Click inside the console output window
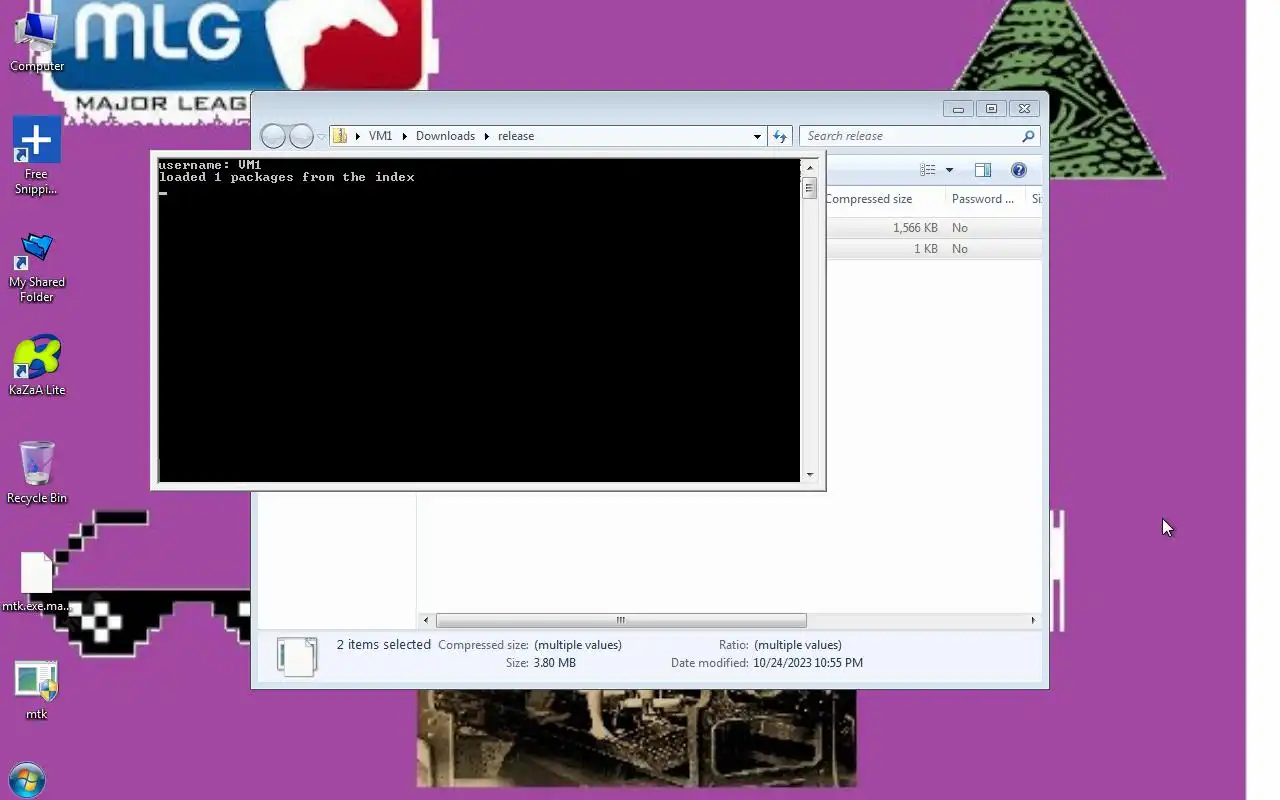Image resolution: width=1280 pixels, height=800 pixels. 479,320
